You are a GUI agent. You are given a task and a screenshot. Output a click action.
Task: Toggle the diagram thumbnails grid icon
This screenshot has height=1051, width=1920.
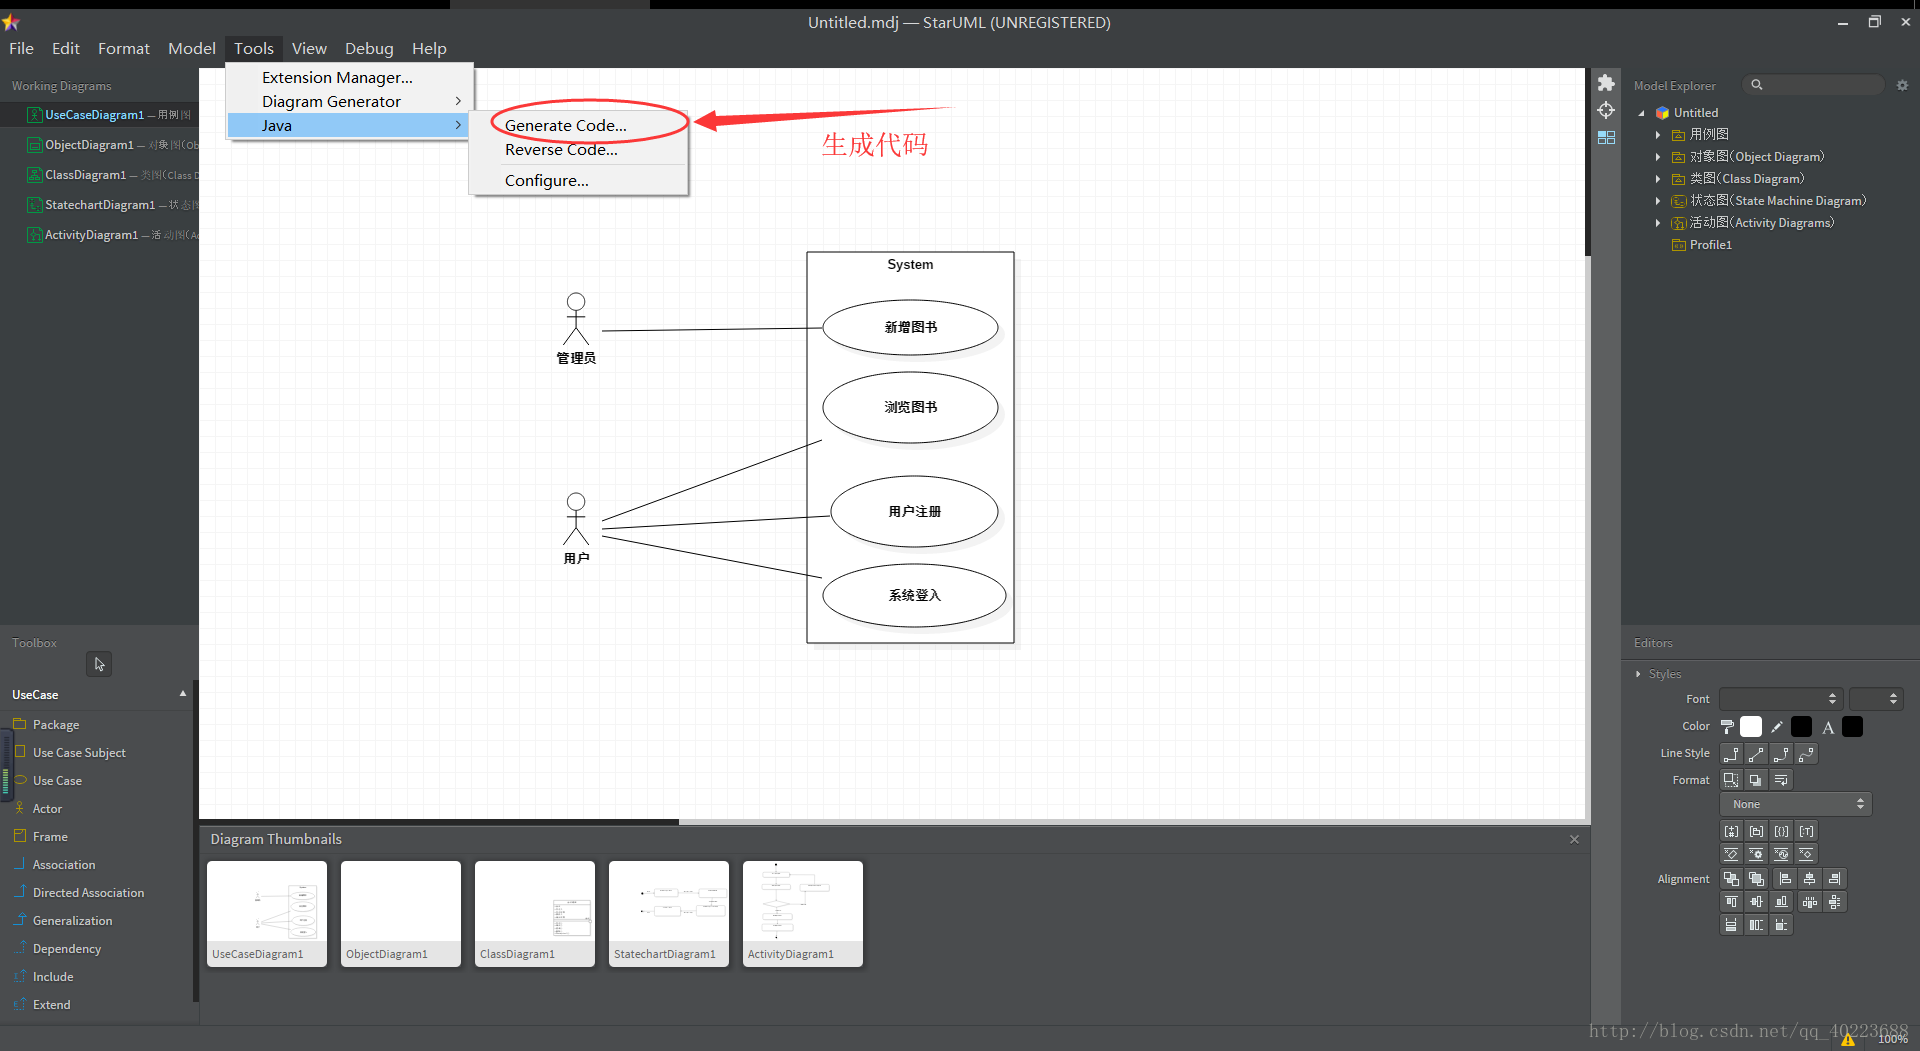click(x=1606, y=137)
